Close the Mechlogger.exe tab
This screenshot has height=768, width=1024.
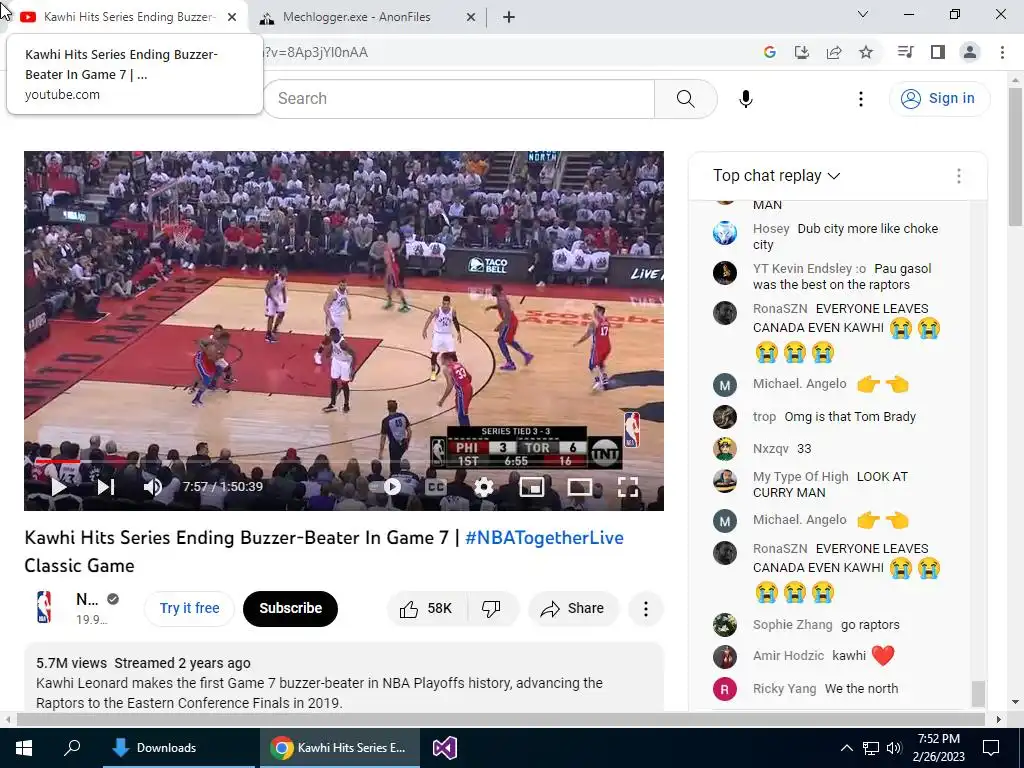pyautogui.click(x=471, y=18)
